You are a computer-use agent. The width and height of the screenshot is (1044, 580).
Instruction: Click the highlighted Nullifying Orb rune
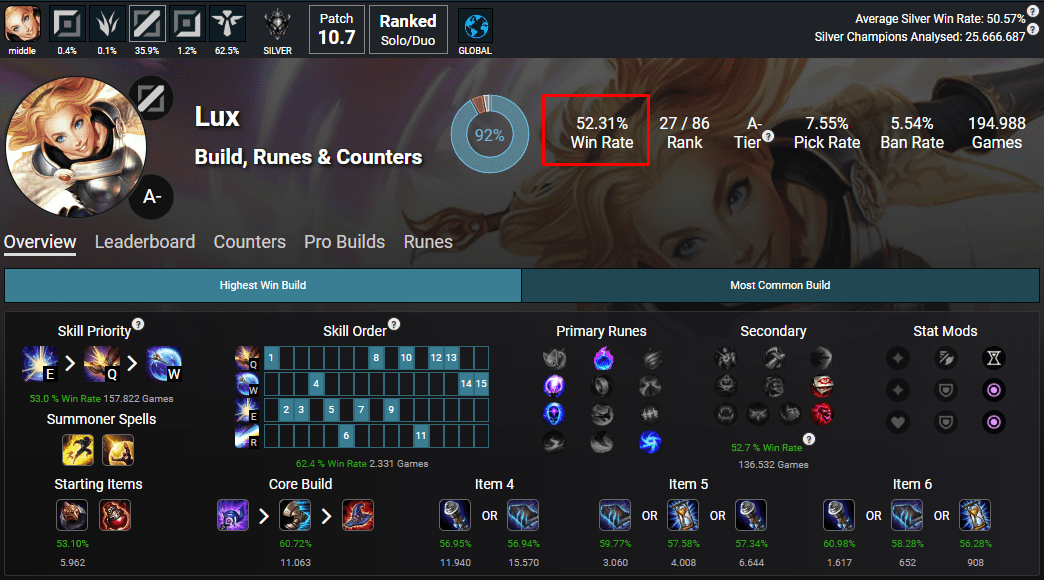tap(554, 386)
